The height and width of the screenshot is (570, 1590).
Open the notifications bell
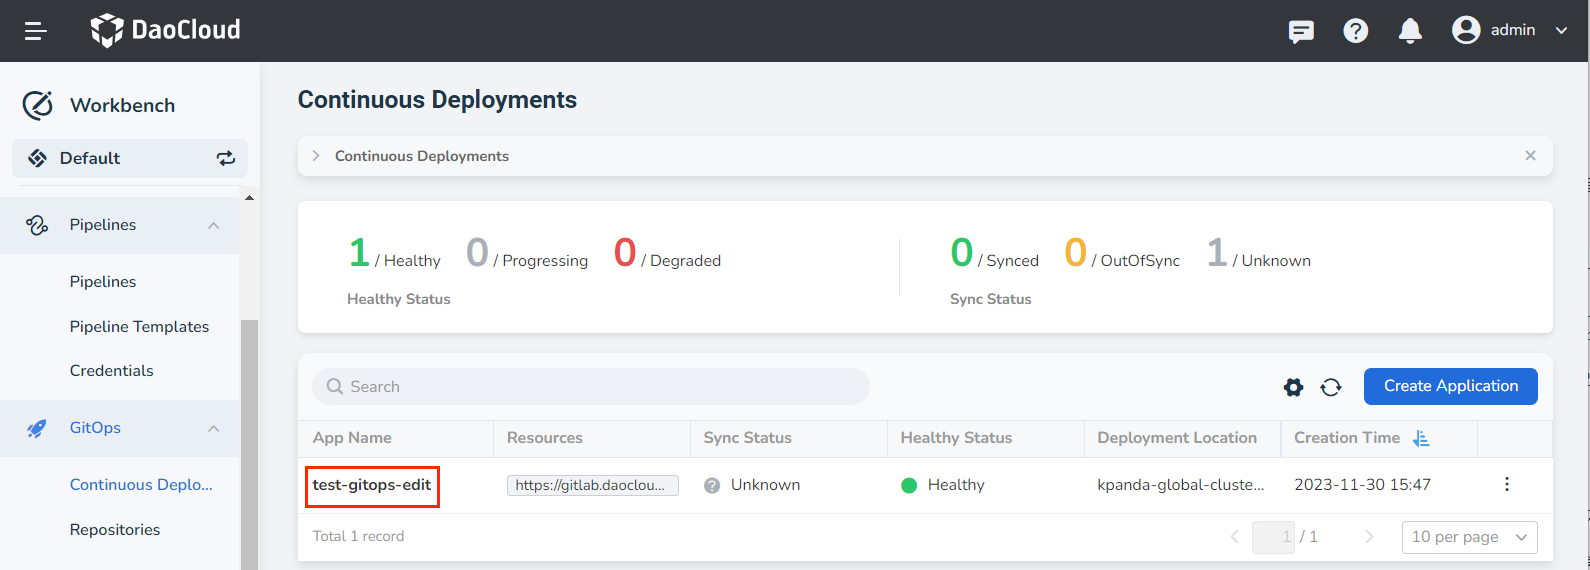pyautogui.click(x=1410, y=31)
